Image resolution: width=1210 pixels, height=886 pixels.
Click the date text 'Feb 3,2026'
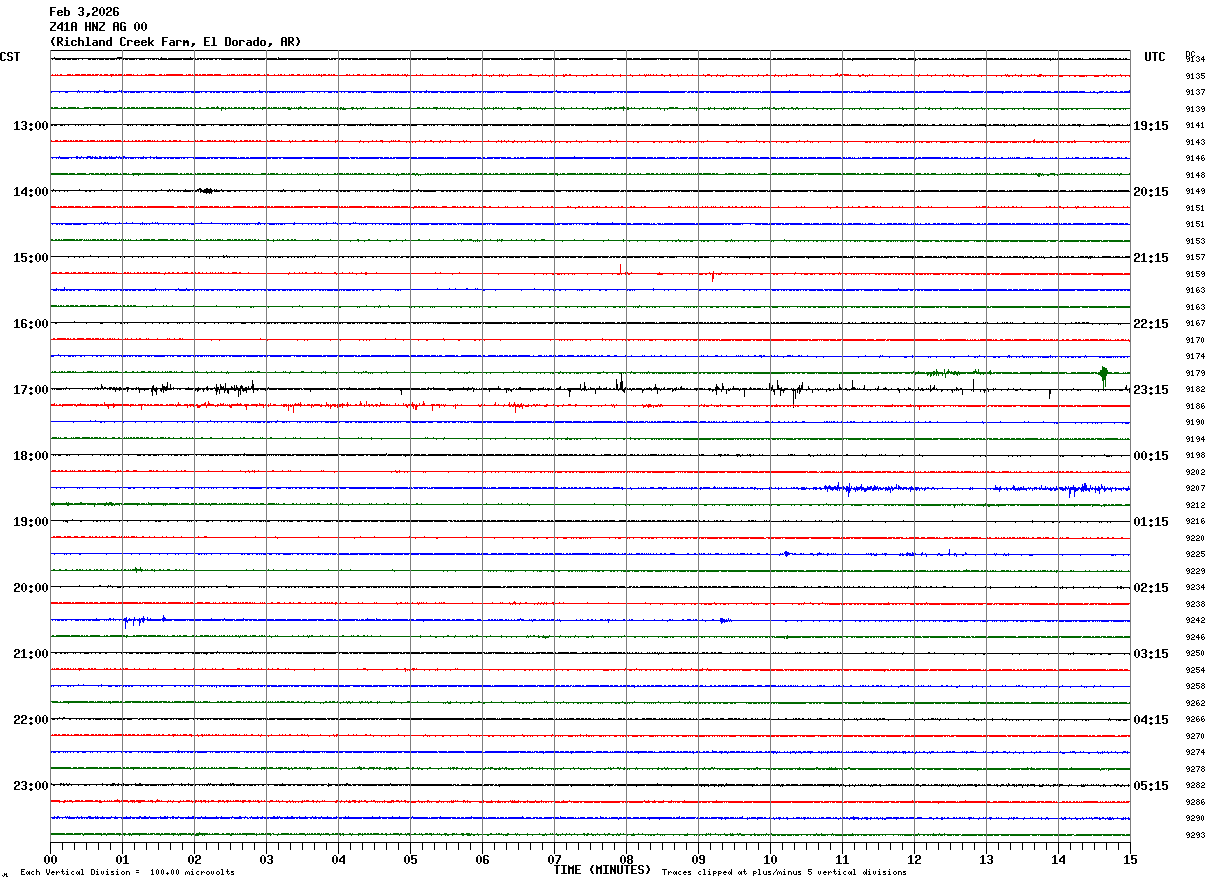(84, 12)
